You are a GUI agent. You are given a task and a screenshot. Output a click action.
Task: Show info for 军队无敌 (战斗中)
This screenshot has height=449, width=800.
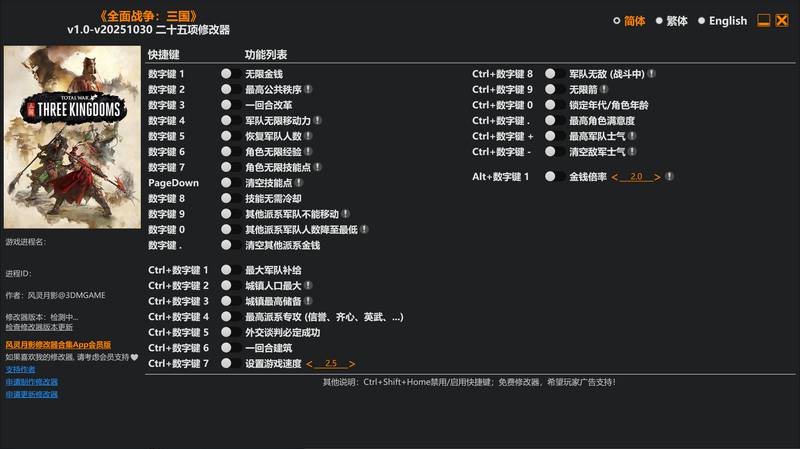(652, 74)
